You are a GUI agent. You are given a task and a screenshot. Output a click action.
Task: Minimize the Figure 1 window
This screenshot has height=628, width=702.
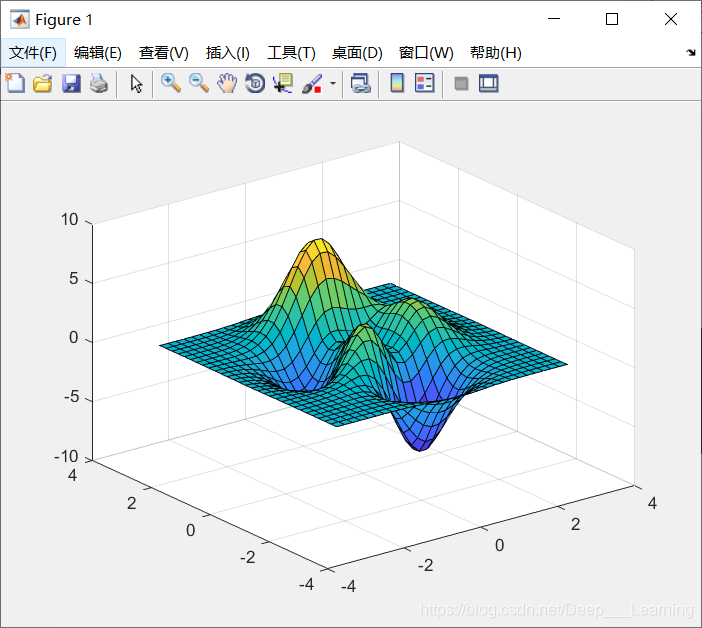click(x=554, y=19)
